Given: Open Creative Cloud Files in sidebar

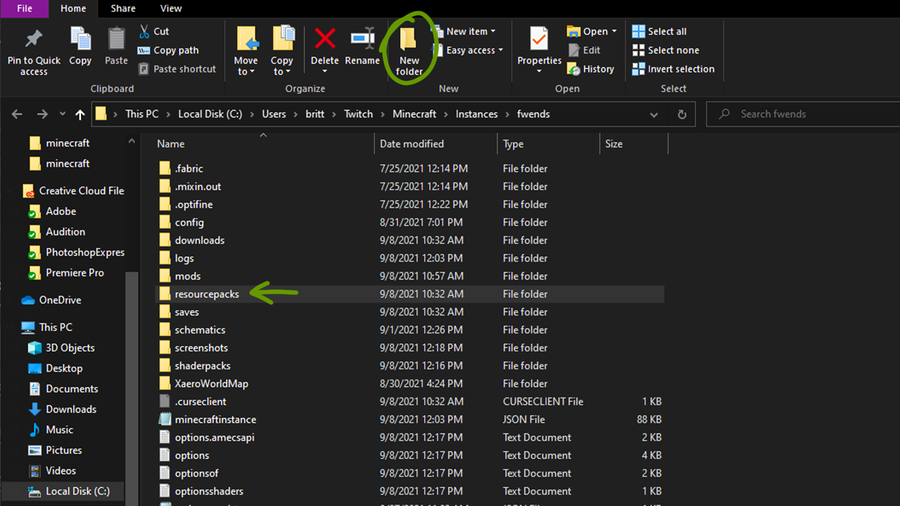Looking at the screenshot, I should click(73, 191).
